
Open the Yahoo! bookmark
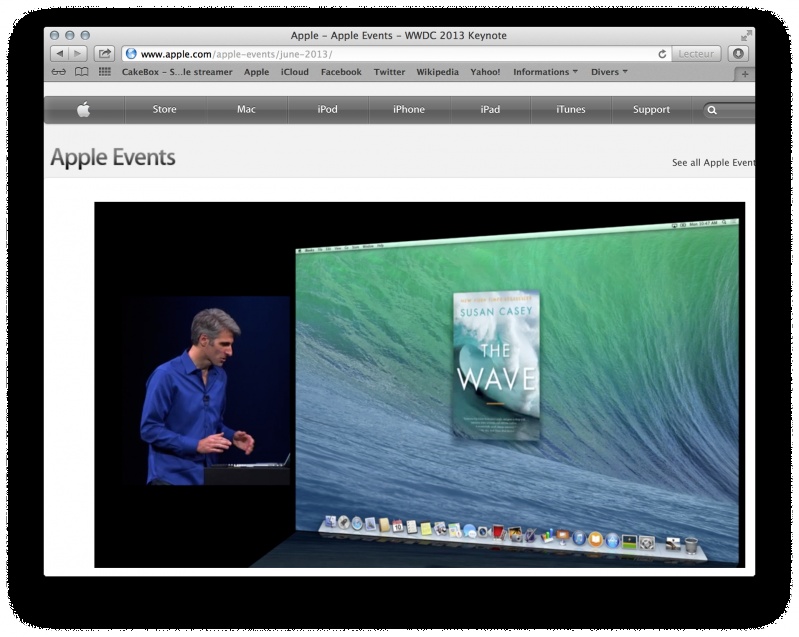(x=485, y=72)
